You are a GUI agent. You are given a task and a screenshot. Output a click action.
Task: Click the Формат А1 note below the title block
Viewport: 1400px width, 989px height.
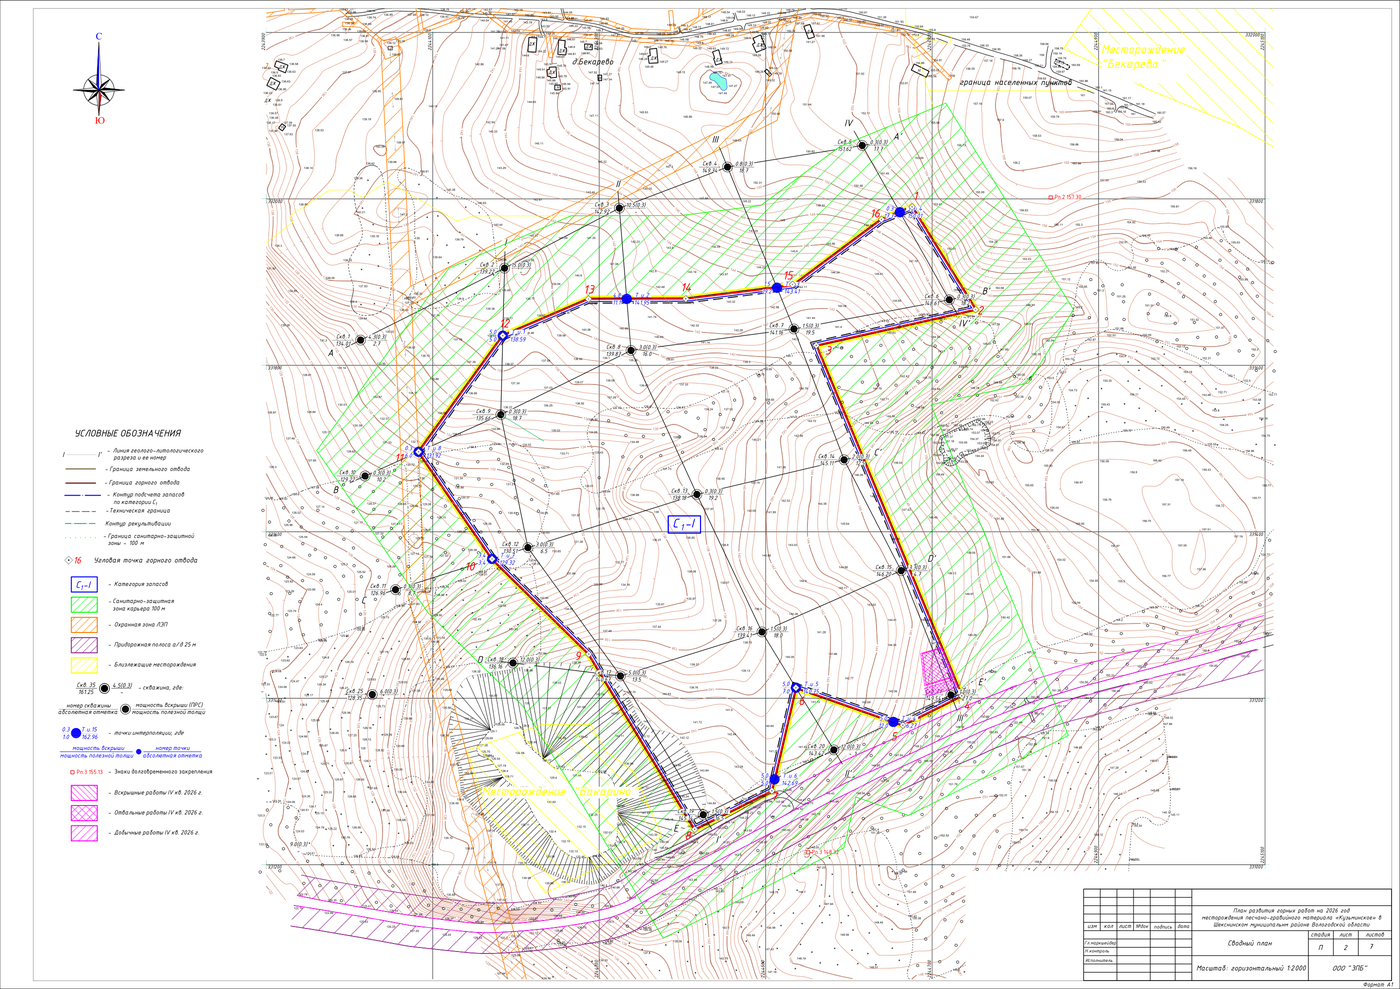[1377, 984]
